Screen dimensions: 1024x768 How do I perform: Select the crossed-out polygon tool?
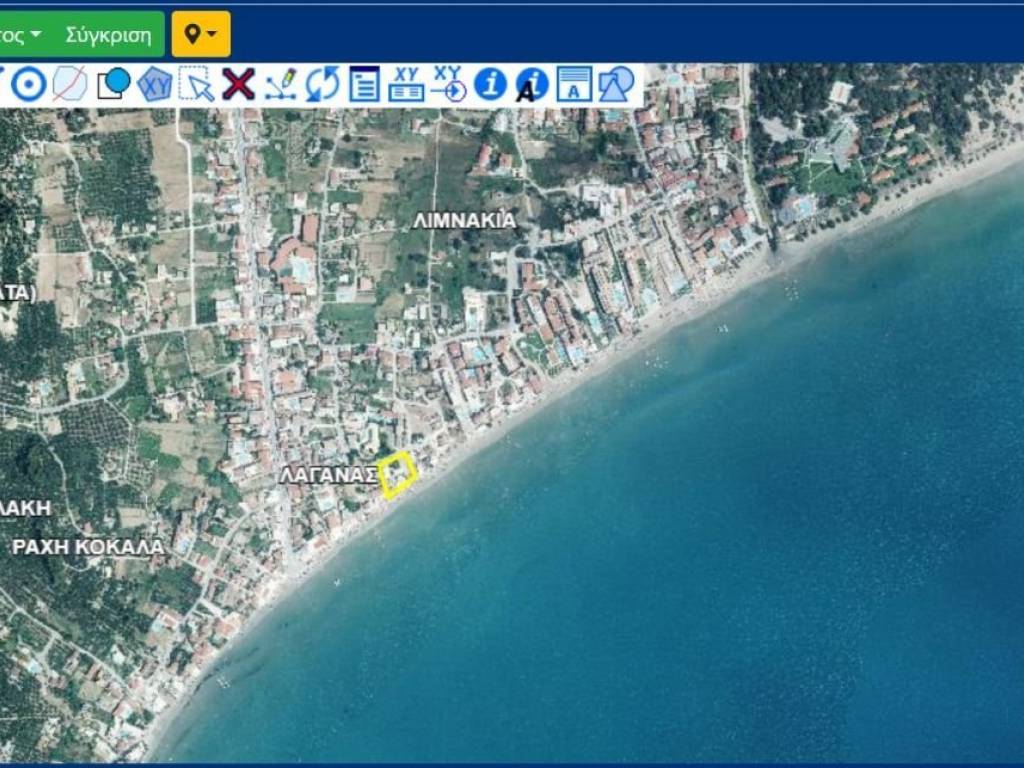click(x=69, y=85)
